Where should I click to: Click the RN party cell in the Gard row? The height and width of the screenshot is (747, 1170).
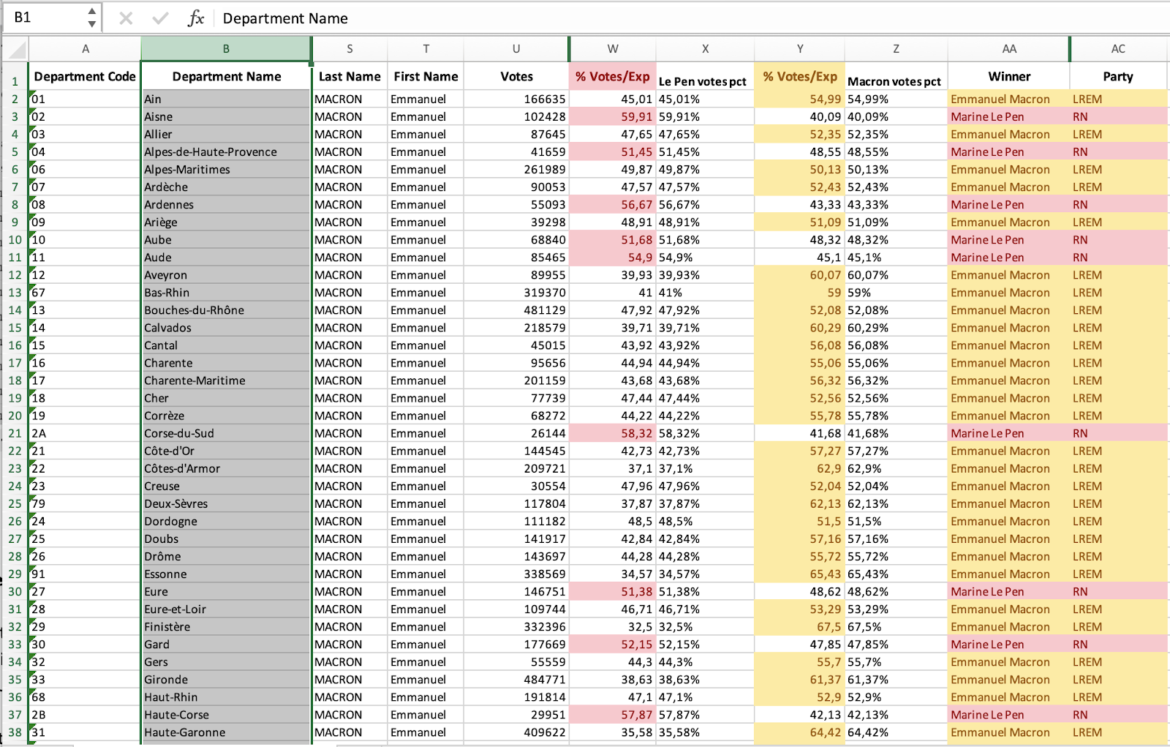pos(1118,644)
